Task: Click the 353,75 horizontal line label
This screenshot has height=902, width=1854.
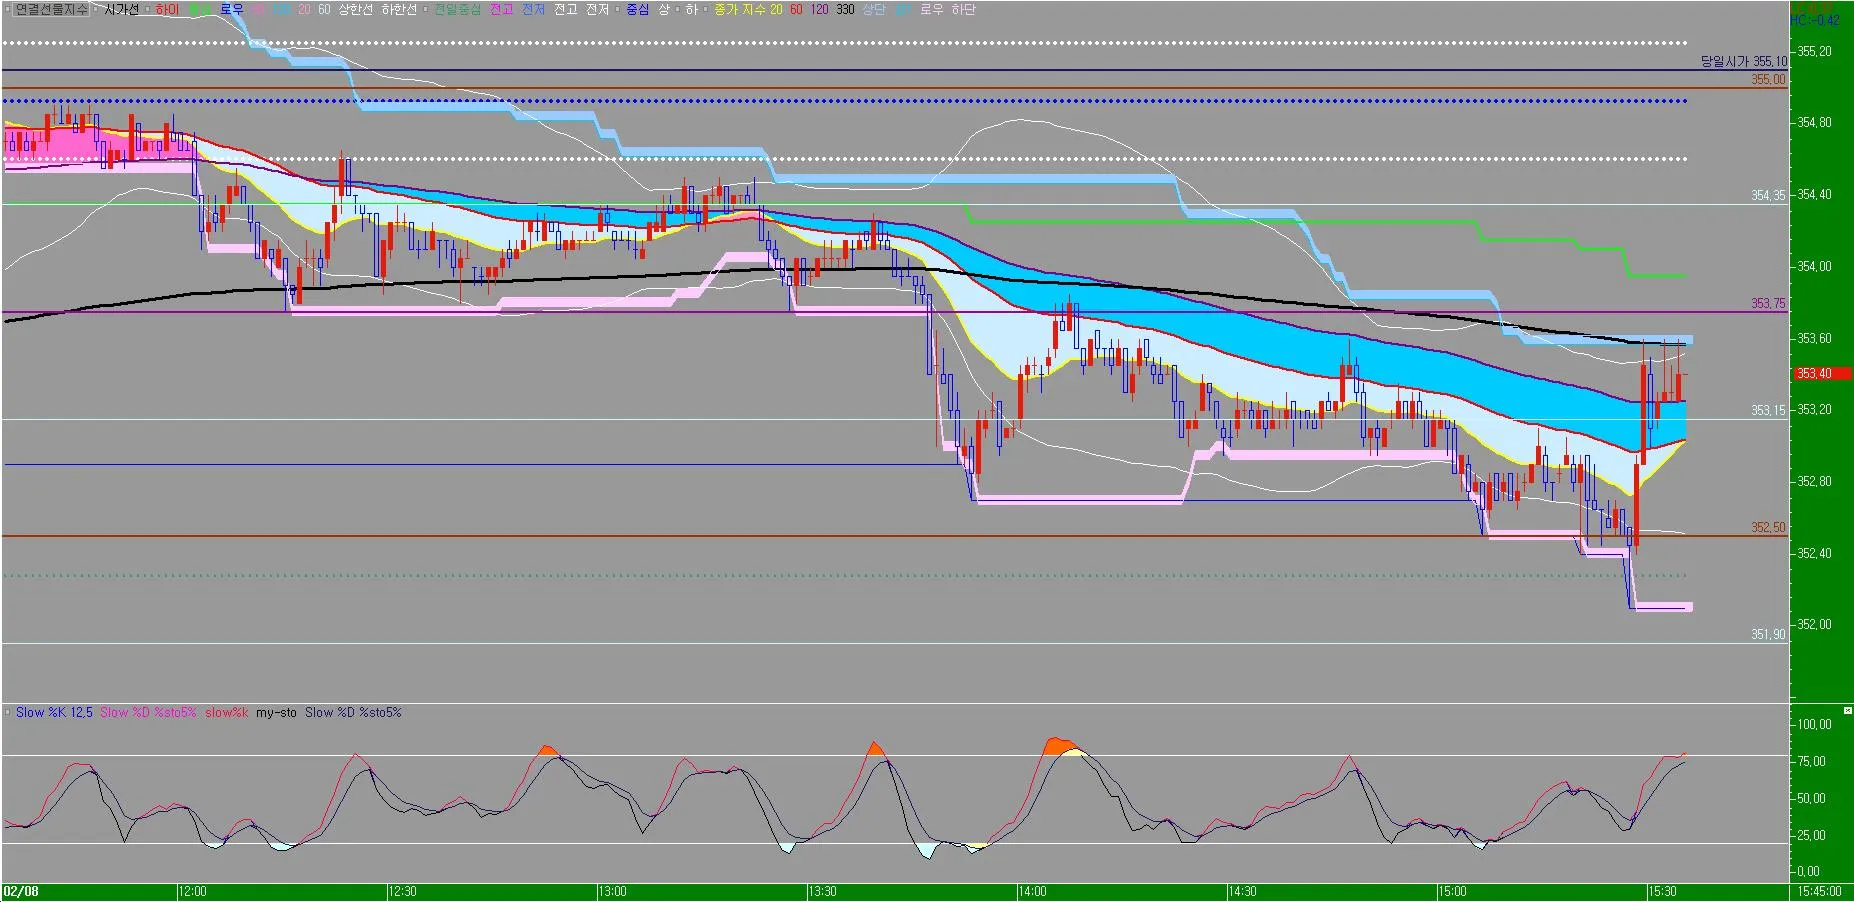Action: pos(1768,303)
